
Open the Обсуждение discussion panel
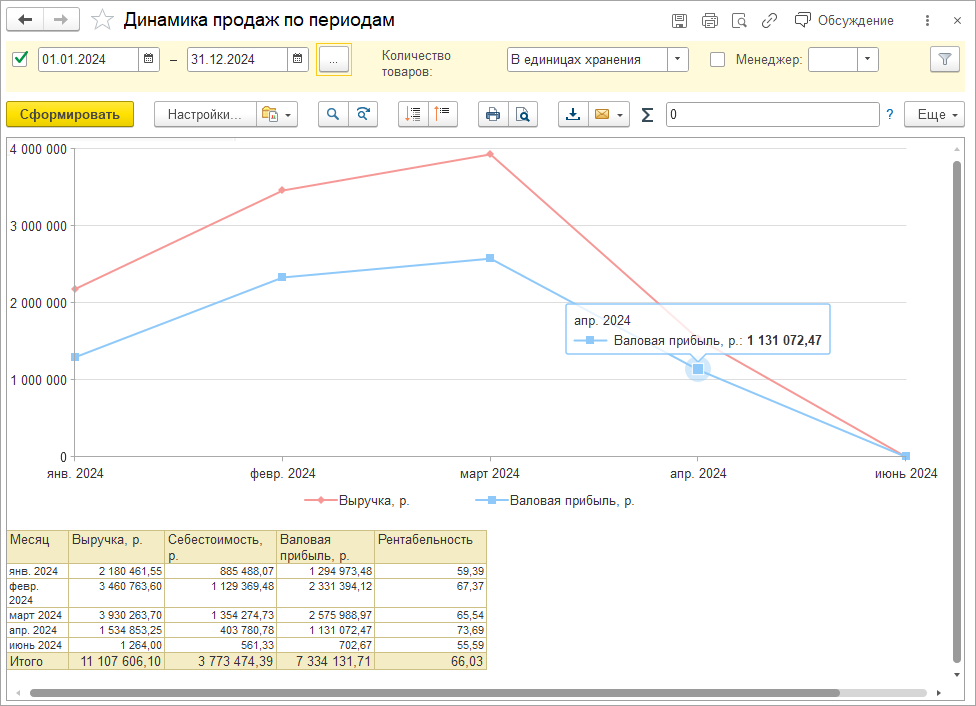coord(844,21)
